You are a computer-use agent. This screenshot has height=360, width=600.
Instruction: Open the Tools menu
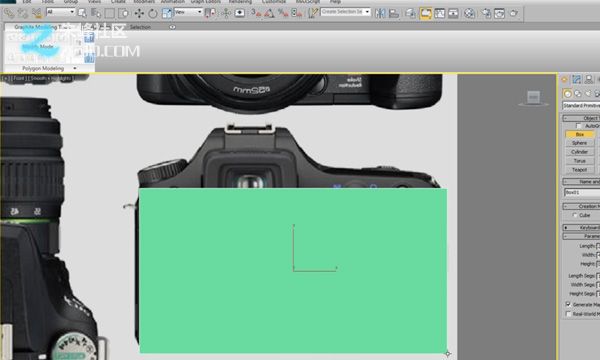(x=48, y=2)
